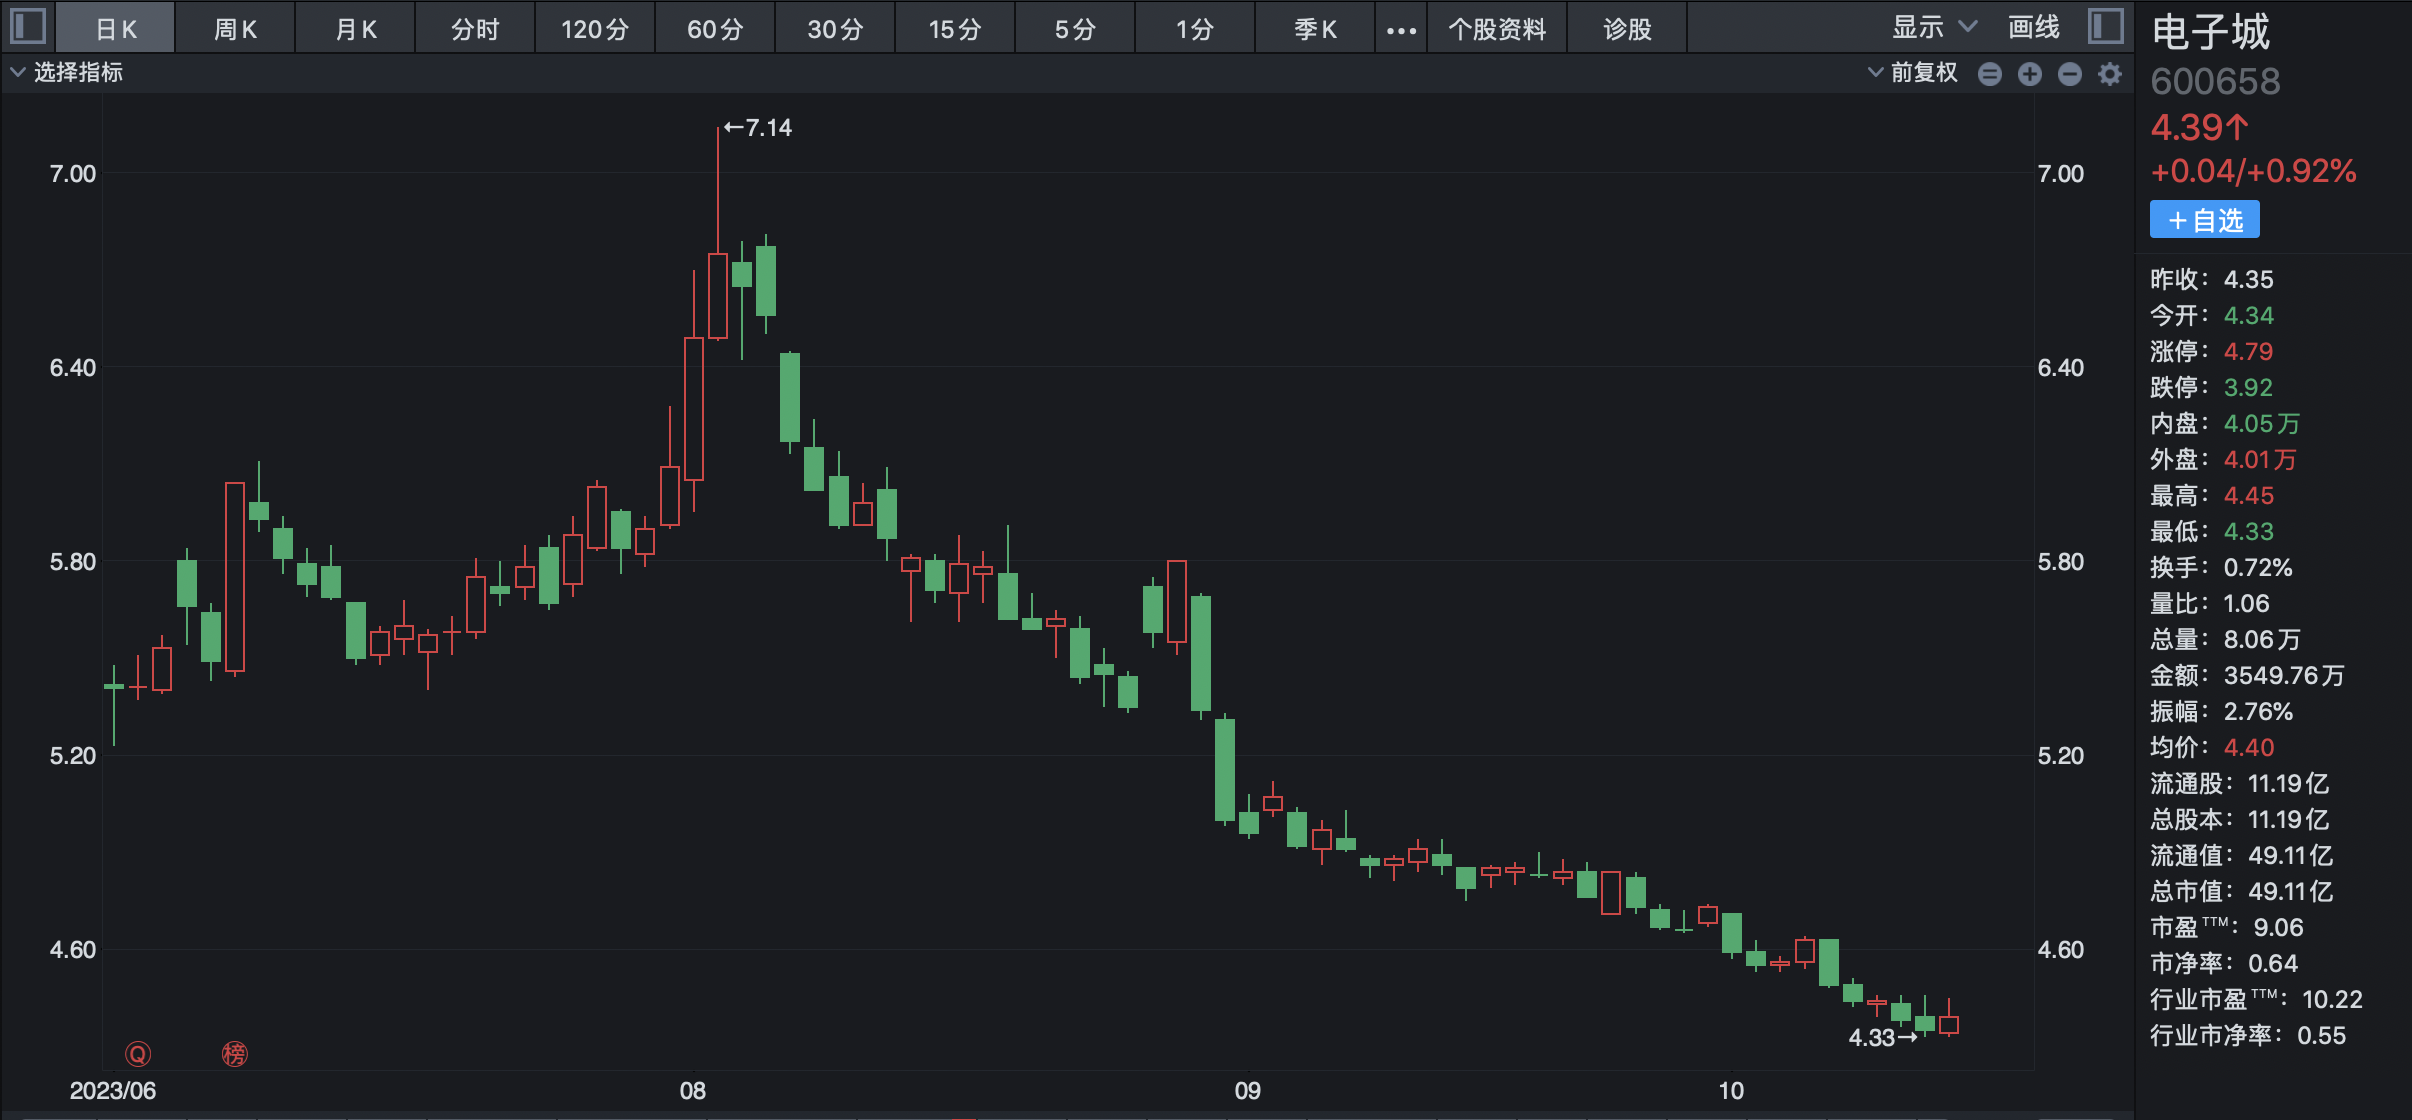Click the last minus icon before the gear
Screen dimensions: 2412x1120
click(x=2070, y=74)
